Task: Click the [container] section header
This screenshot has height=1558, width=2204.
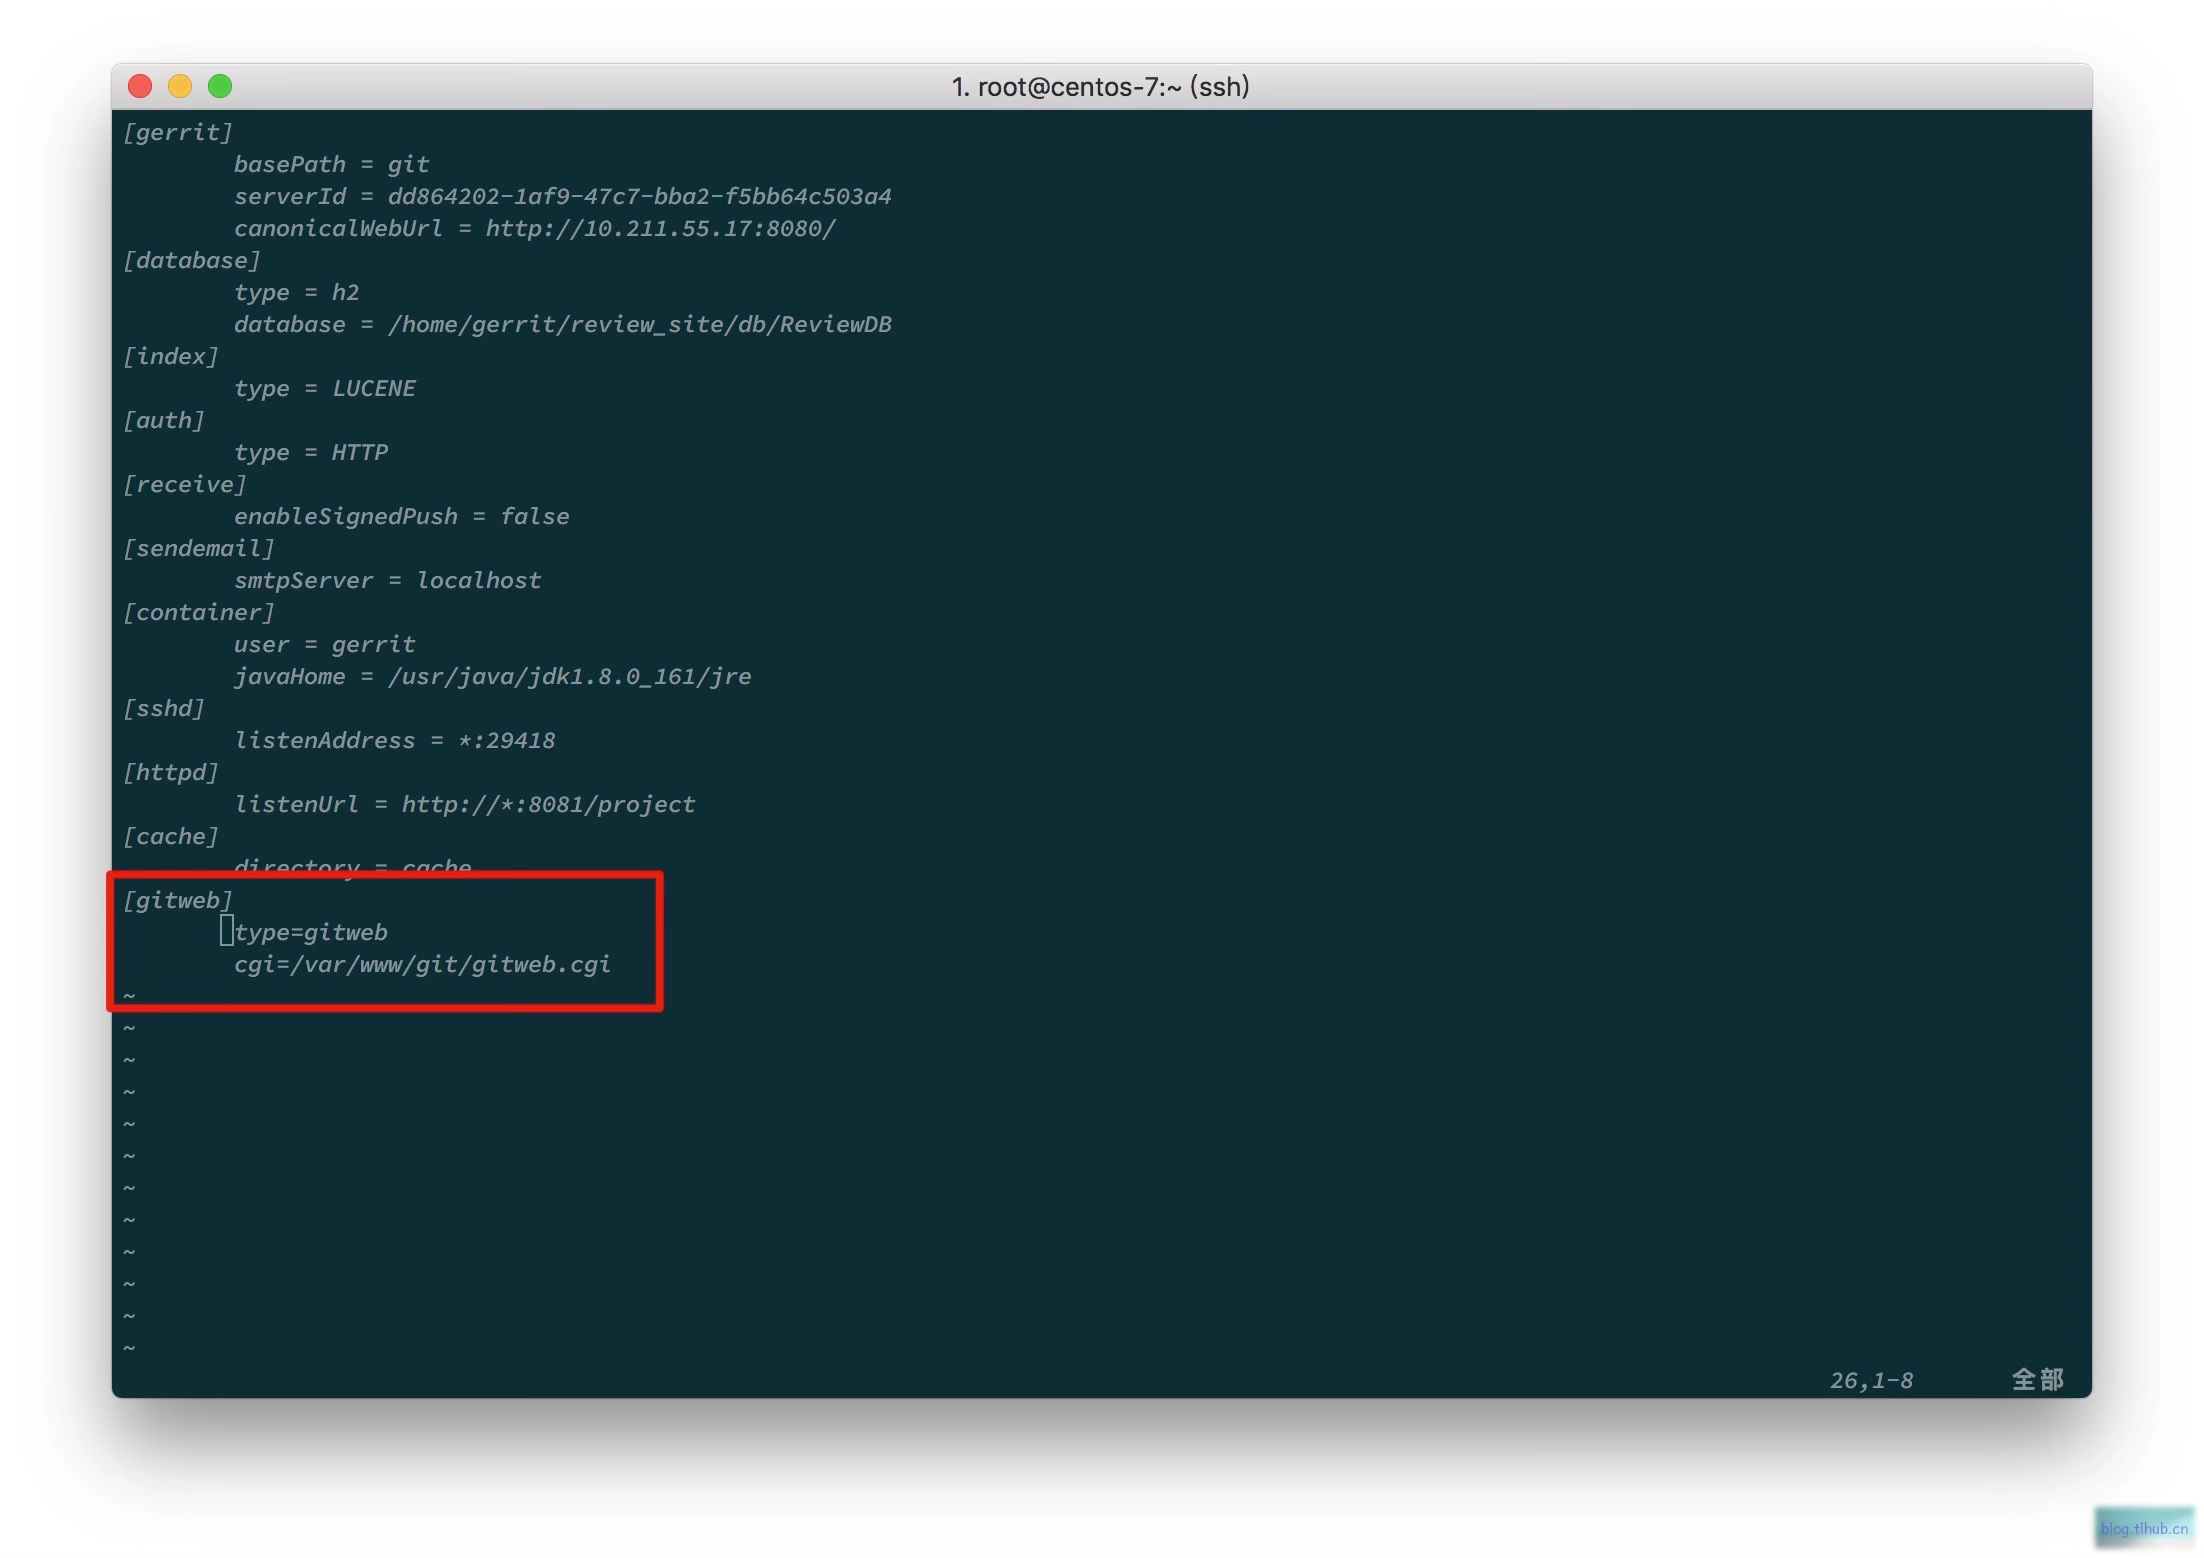Action: click(199, 613)
